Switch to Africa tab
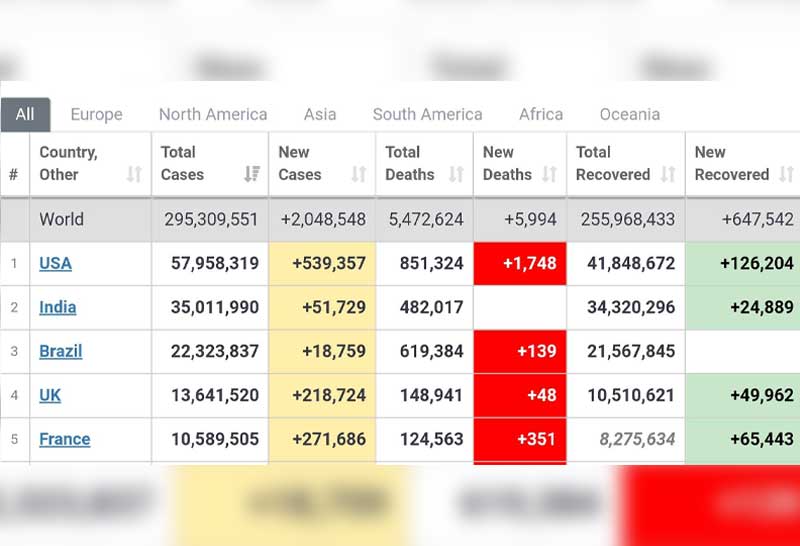The image size is (800, 546). pyautogui.click(x=541, y=114)
